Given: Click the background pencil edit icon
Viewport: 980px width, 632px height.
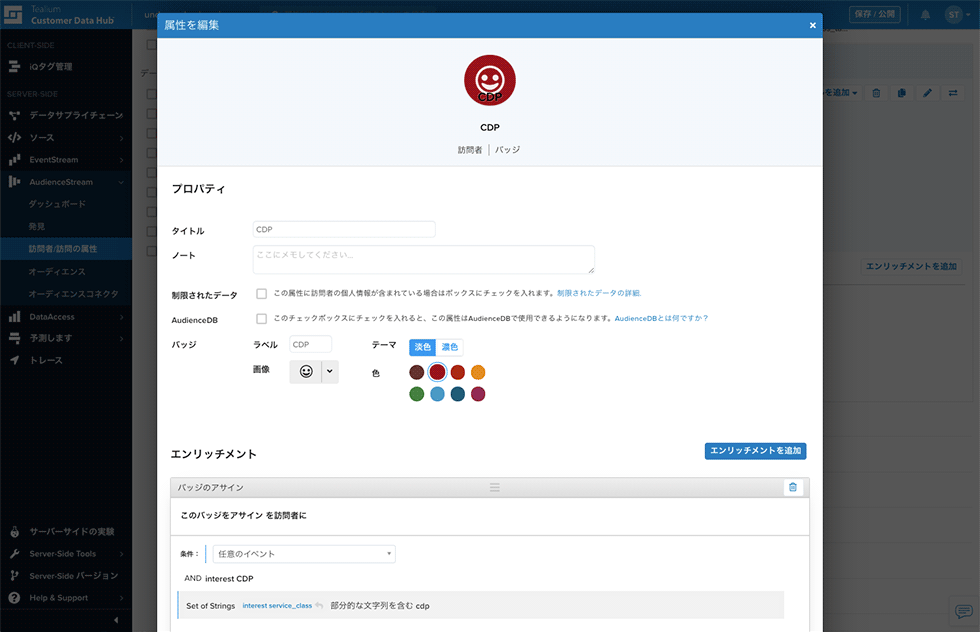Looking at the screenshot, I should (928, 93).
